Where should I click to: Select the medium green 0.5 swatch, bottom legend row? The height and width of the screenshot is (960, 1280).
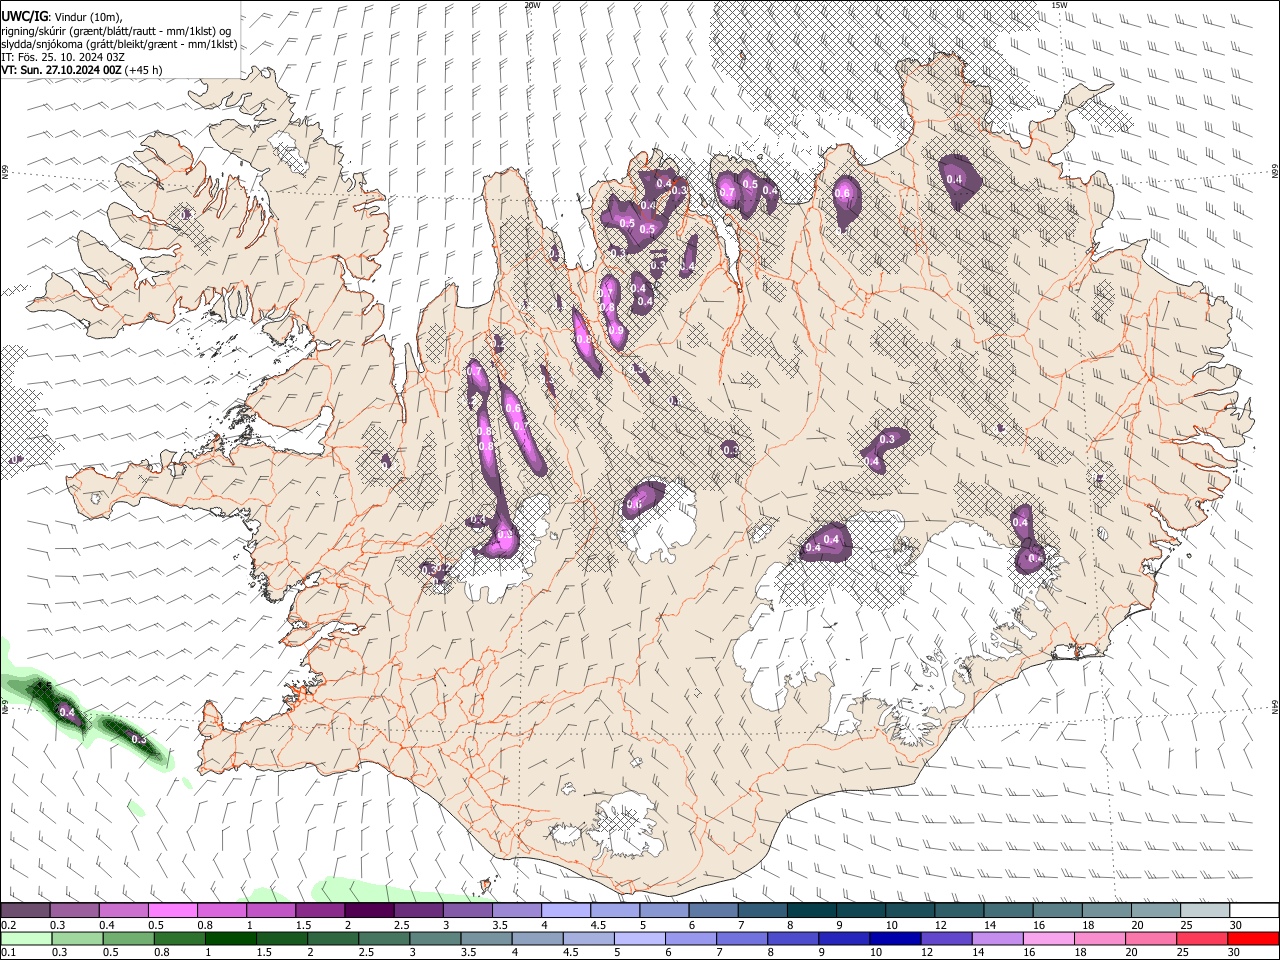(x=128, y=938)
